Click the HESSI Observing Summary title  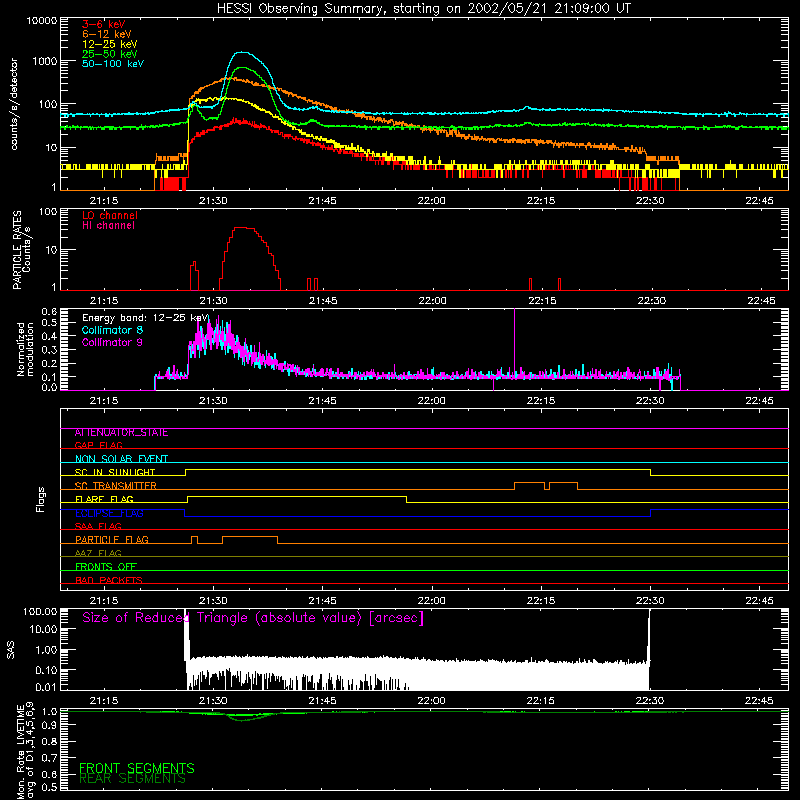coord(423,9)
